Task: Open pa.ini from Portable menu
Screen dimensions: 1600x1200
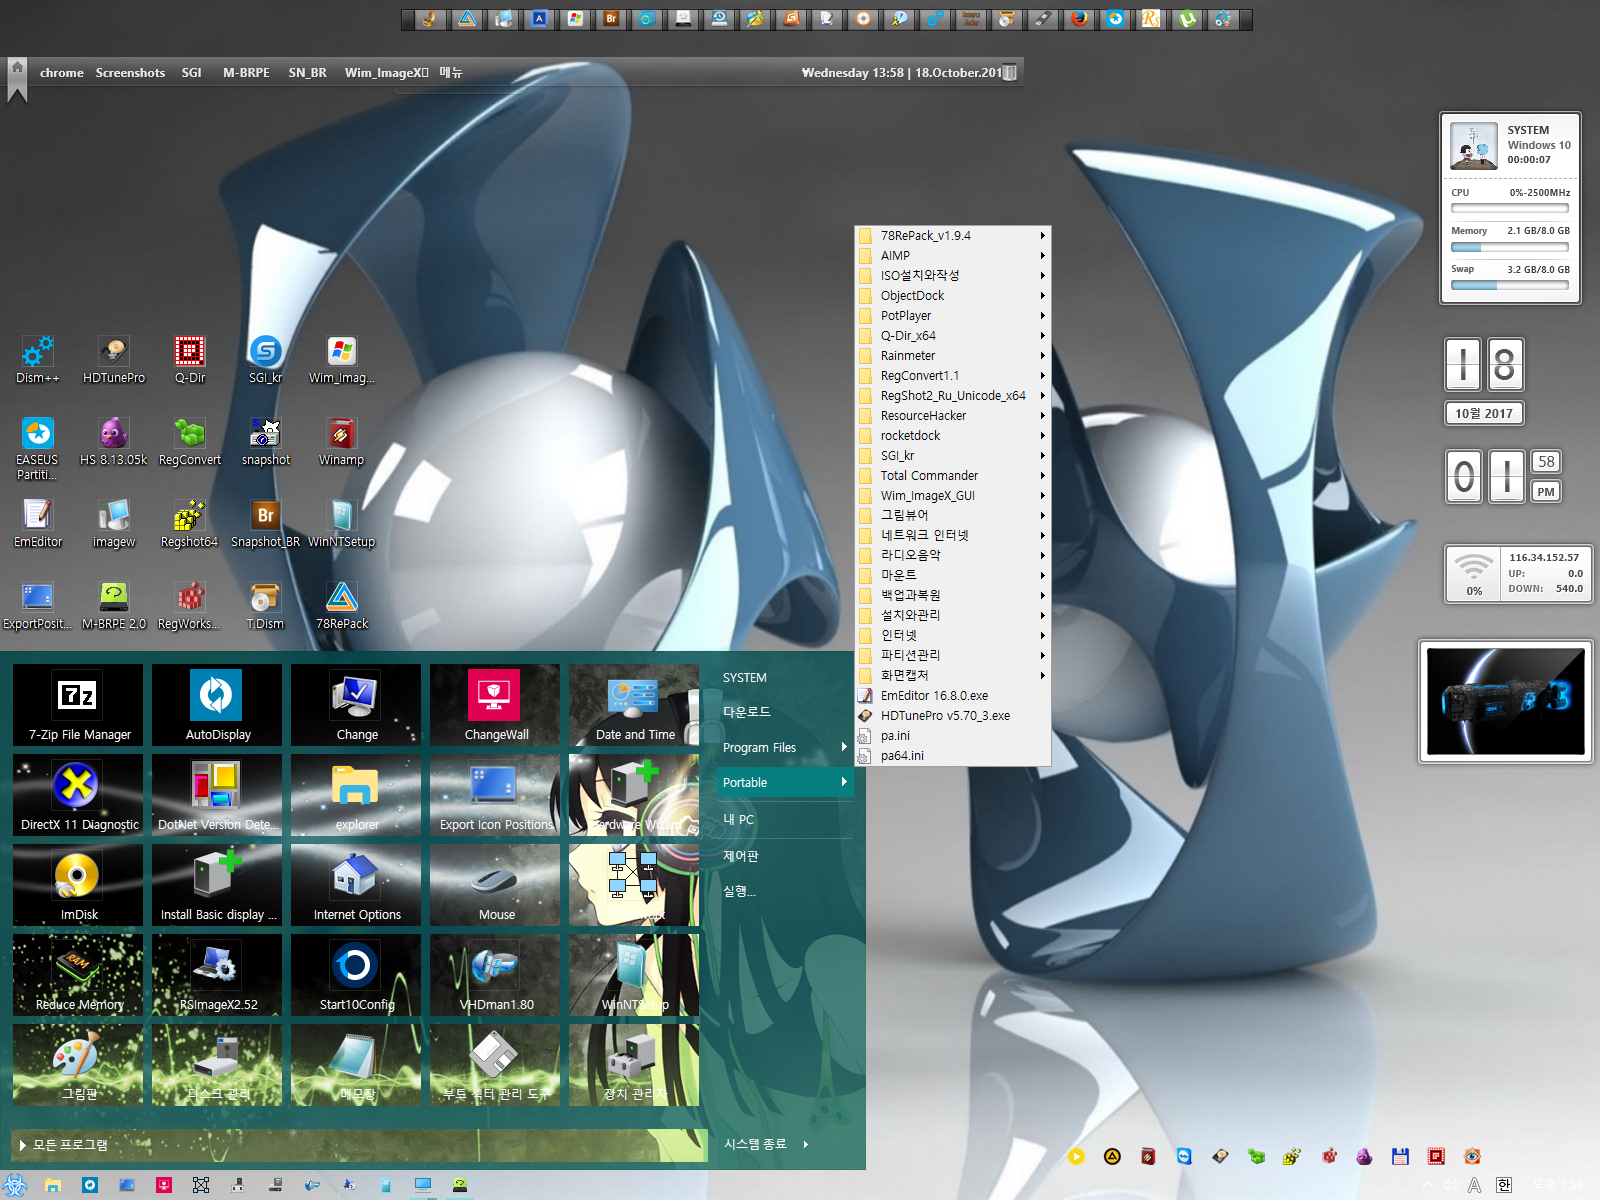Action: [953, 736]
